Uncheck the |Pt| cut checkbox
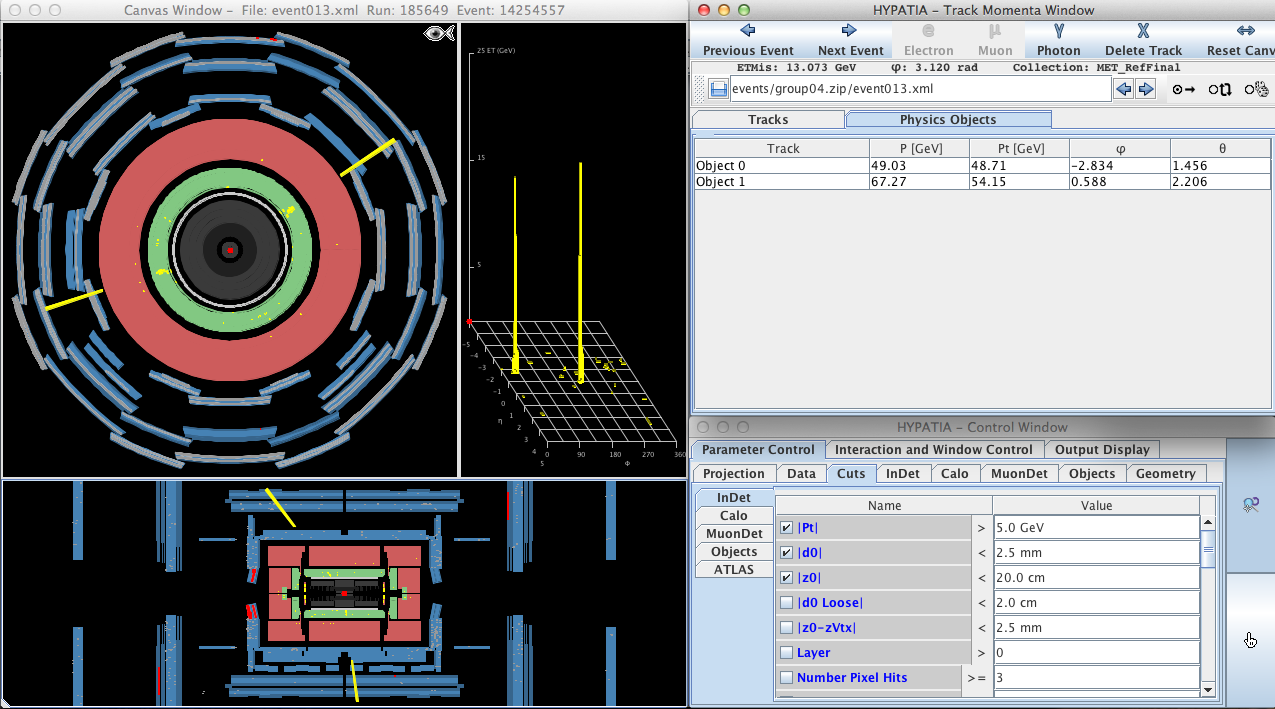This screenshot has width=1275, height=709. (786, 528)
